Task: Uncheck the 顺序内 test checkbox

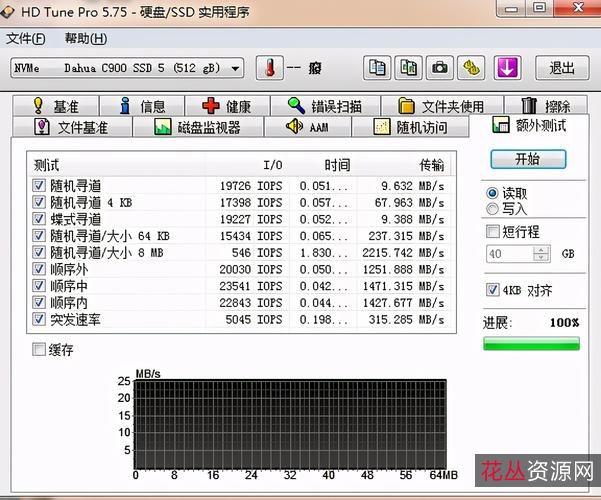Action: (x=39, y=303)
